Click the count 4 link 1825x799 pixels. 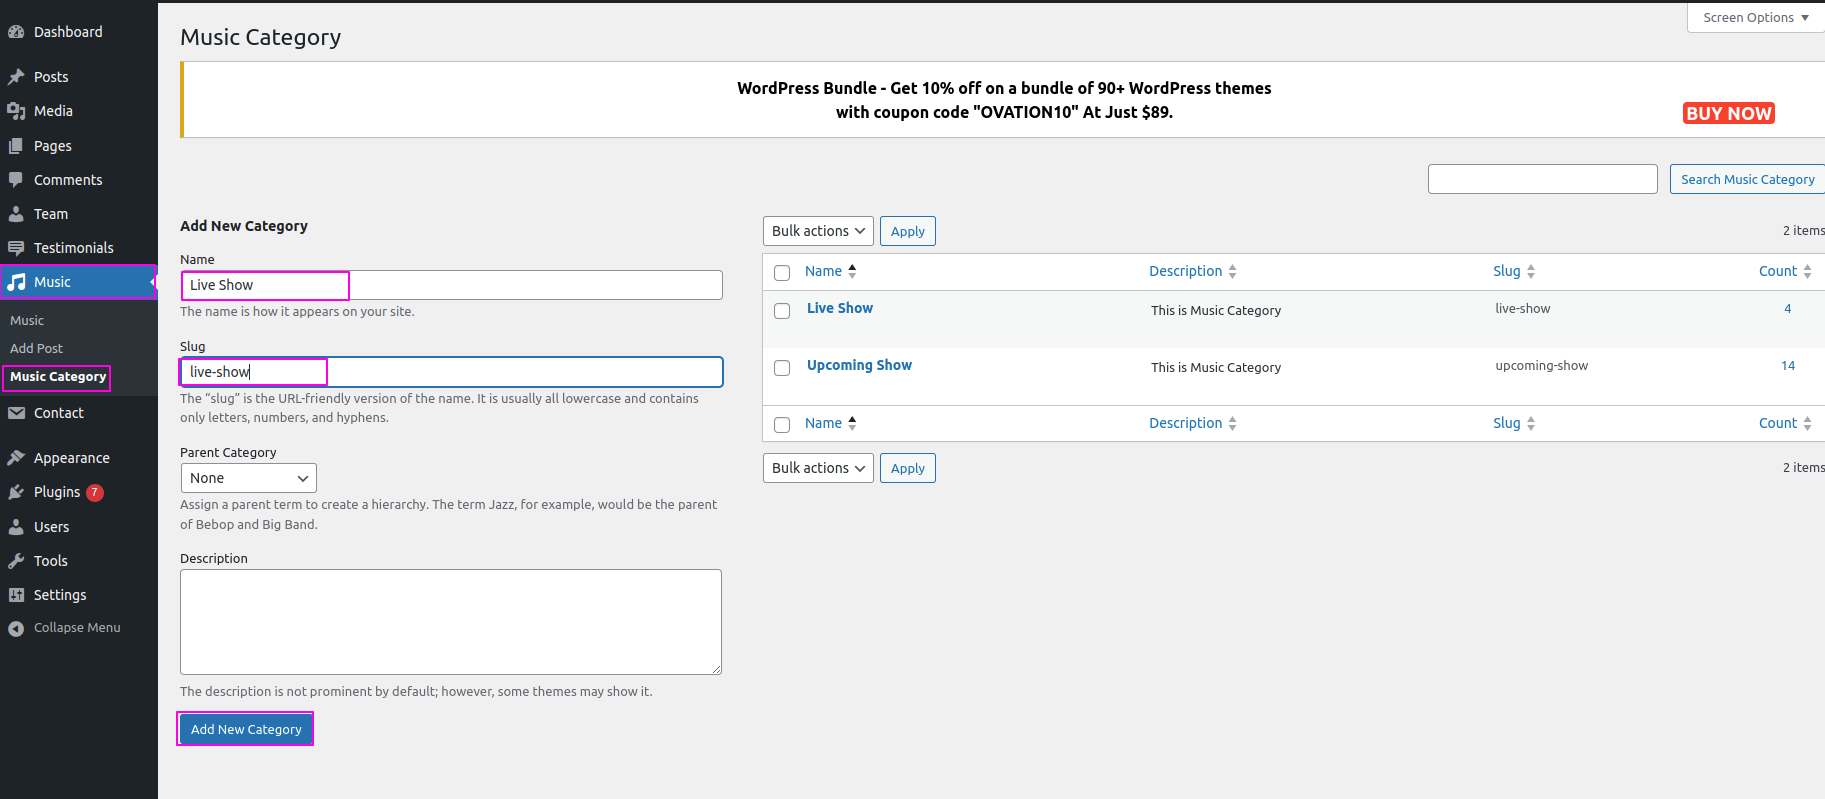[1788, 308]
